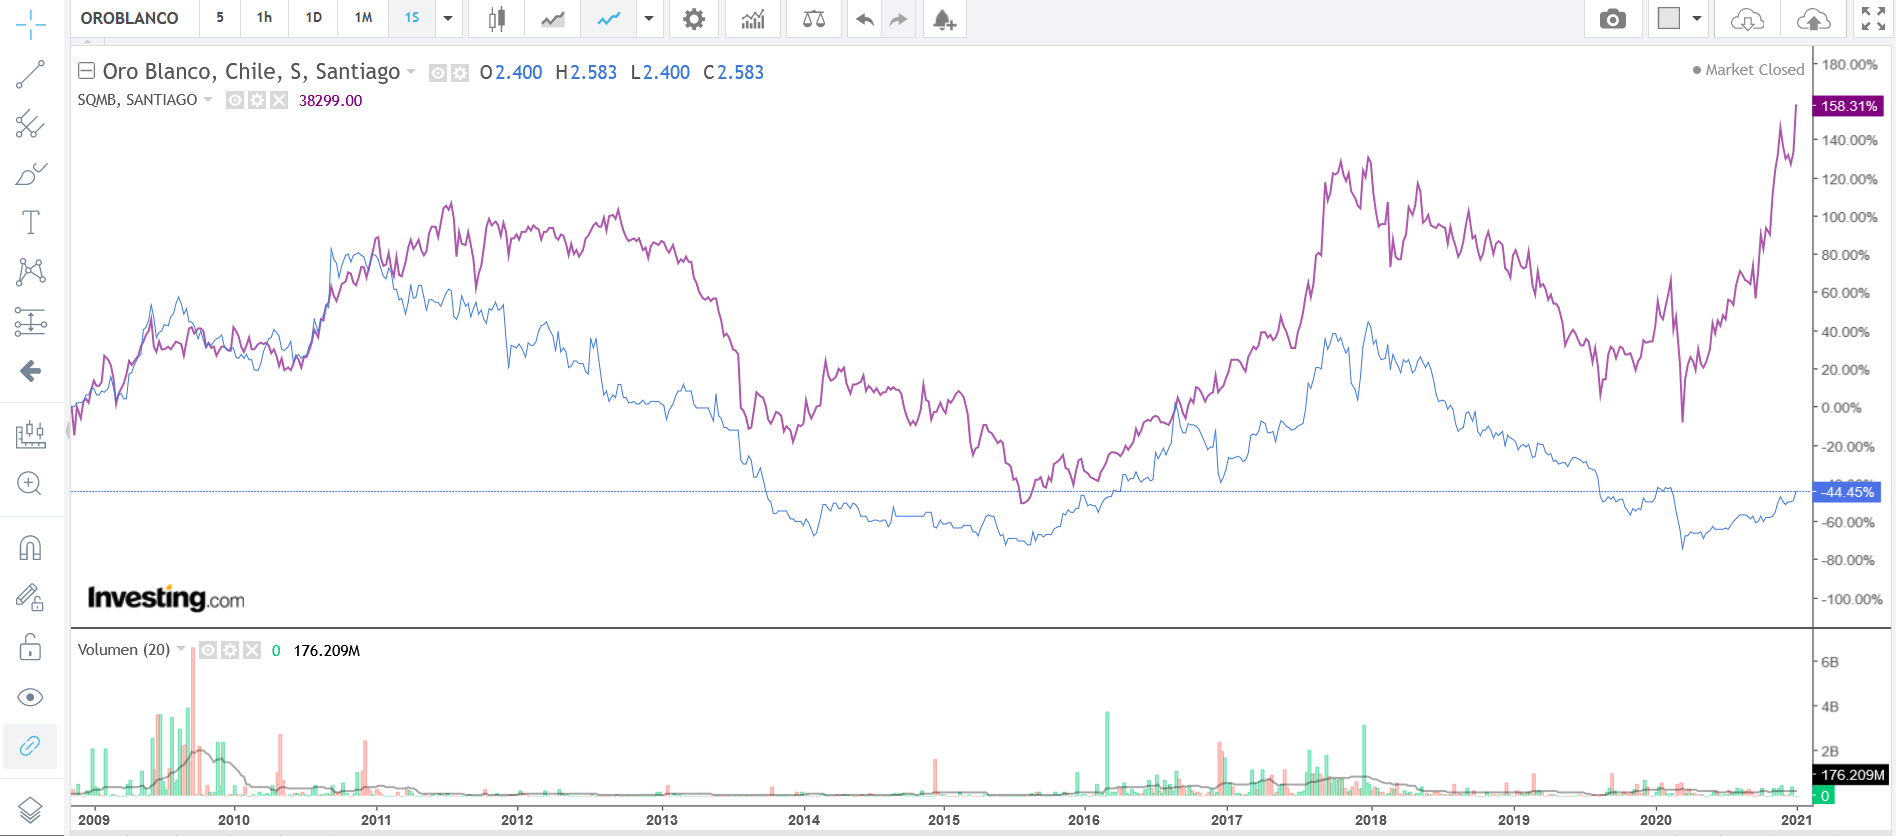Expand the time interval dropdown arrow
This screenshot has width=1896, height=836.
point(448,19)
